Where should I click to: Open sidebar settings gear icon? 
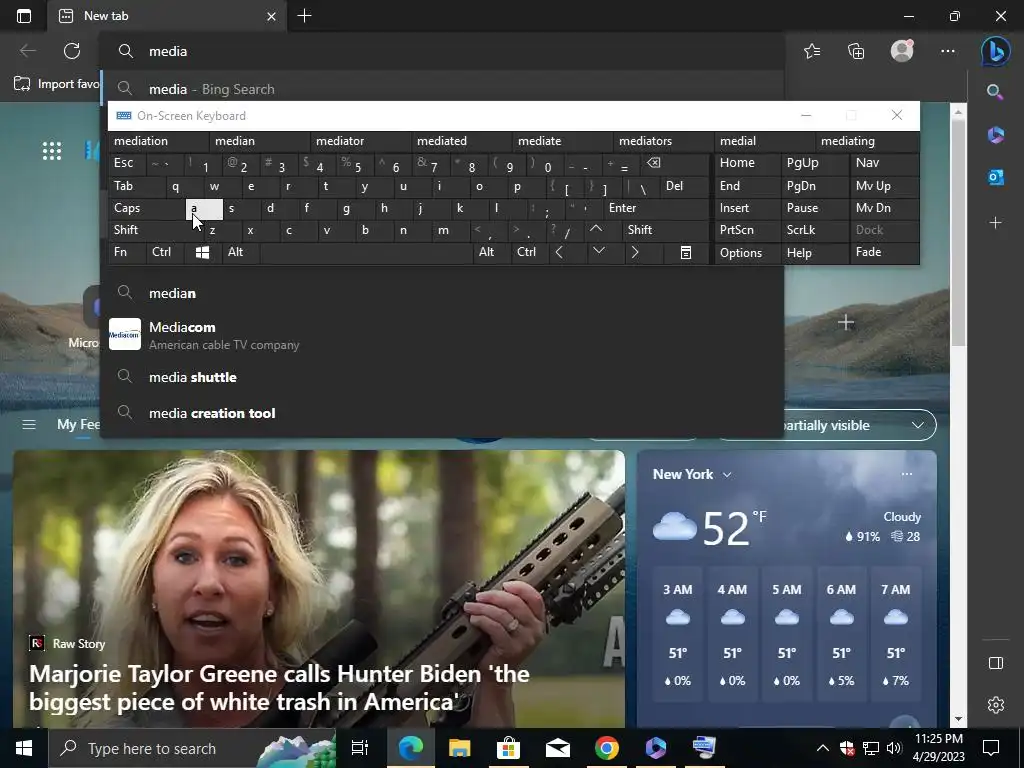[x=995, y=705]
